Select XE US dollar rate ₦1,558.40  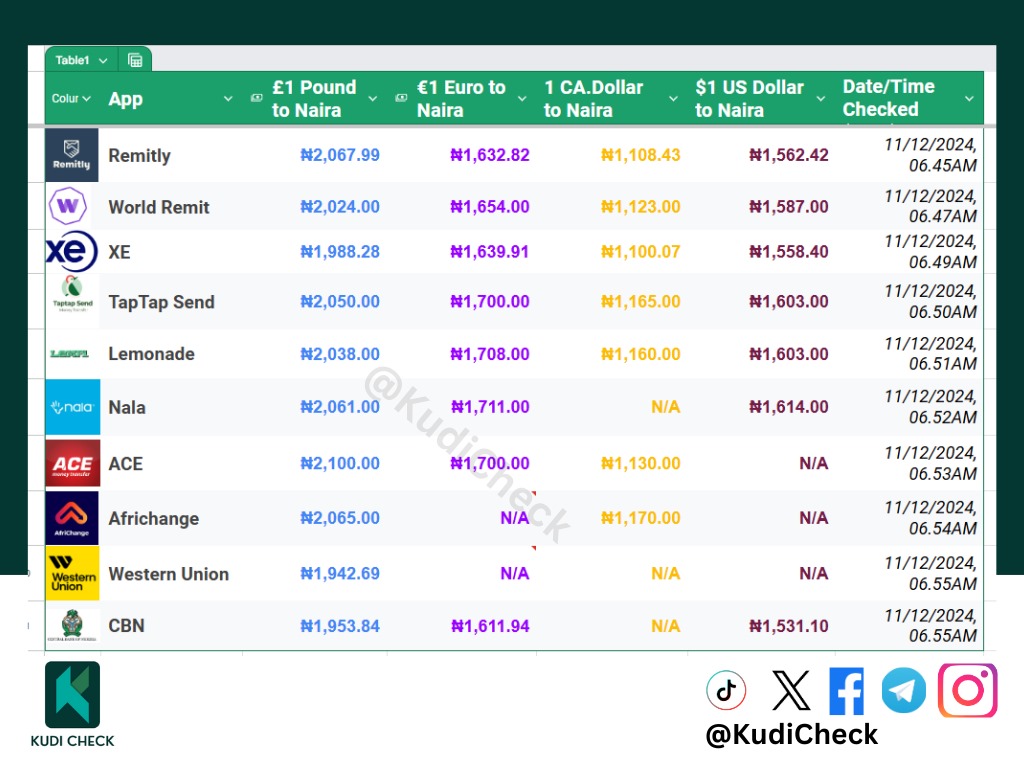tap(788, 252)
